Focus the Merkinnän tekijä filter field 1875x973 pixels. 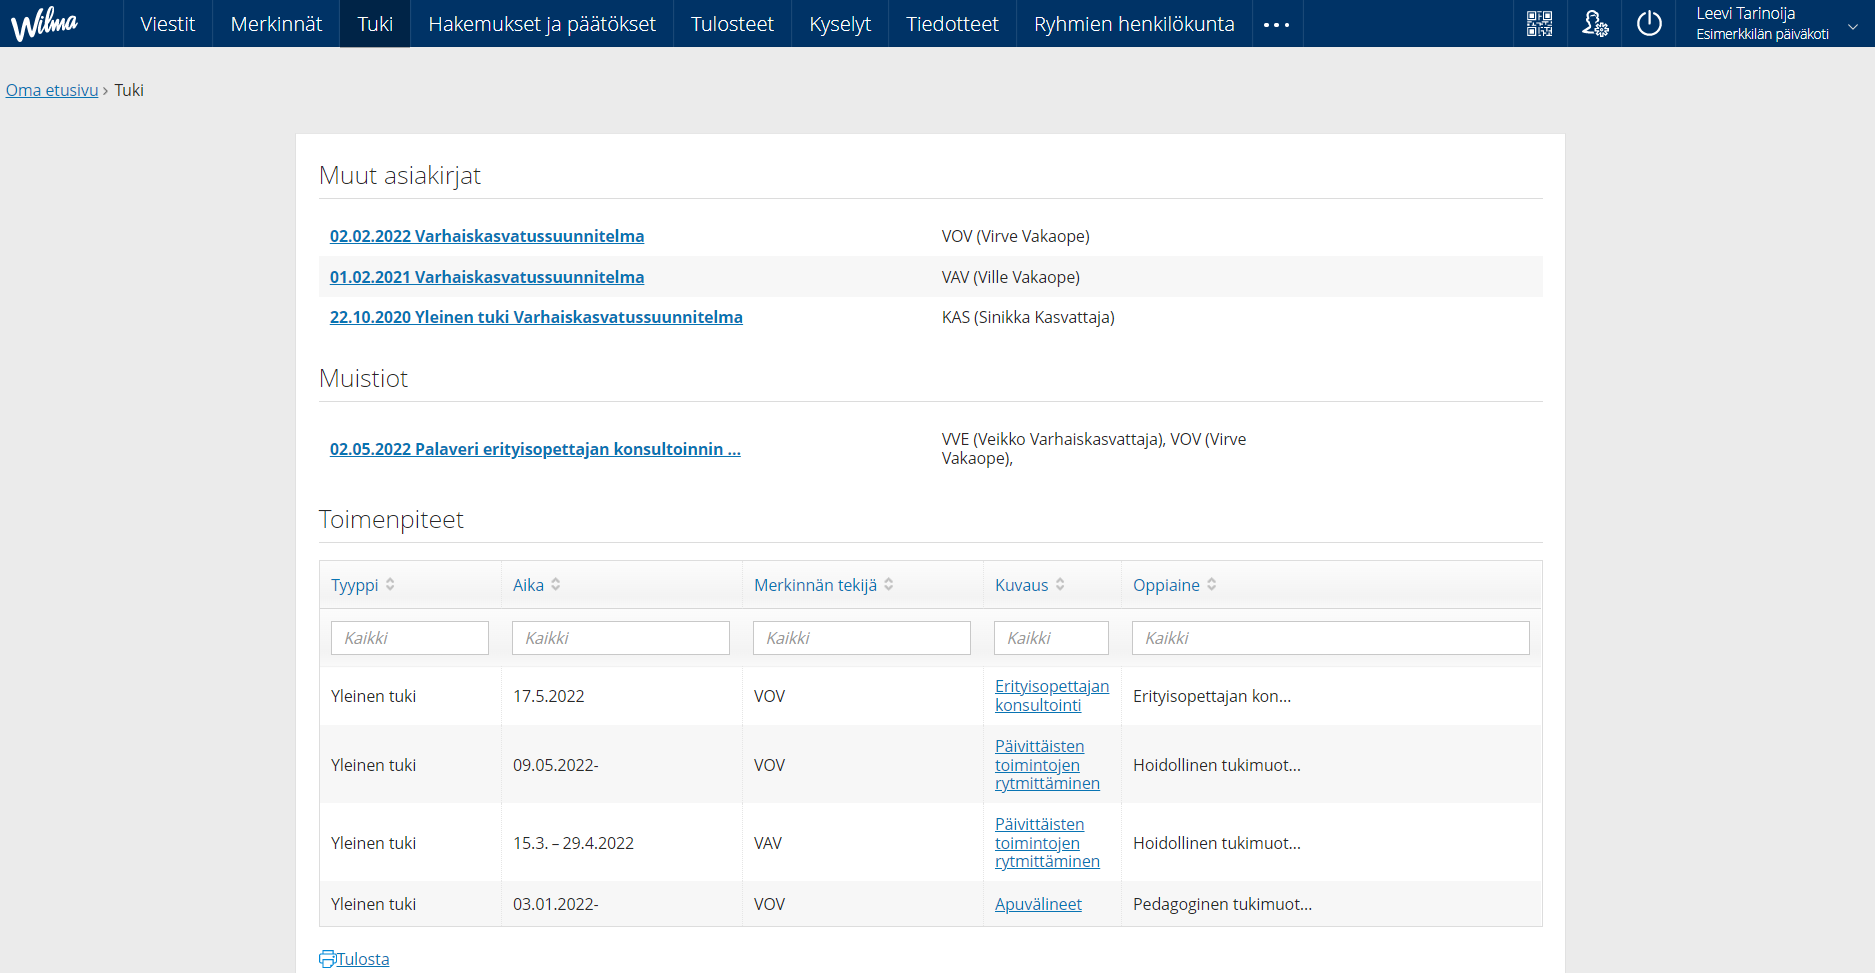coord(862,638)
